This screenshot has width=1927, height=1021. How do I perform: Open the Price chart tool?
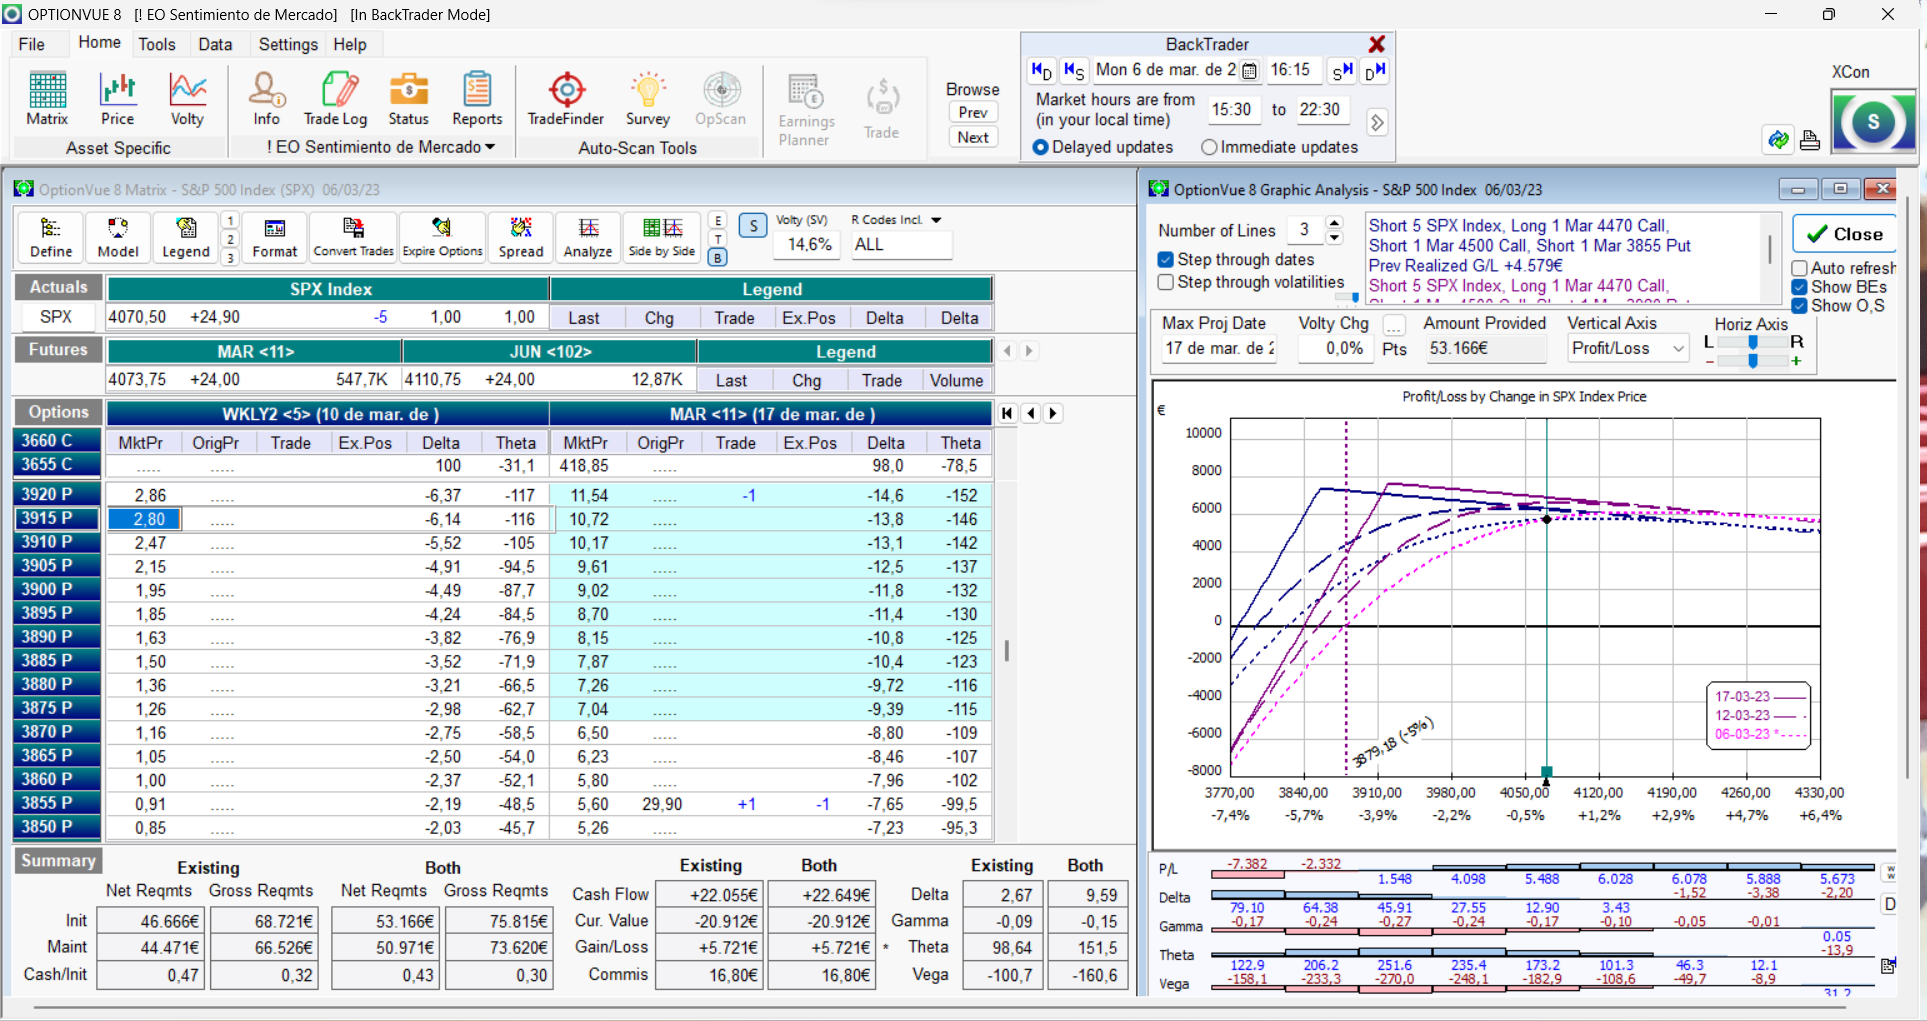click(x=117, y=99)
